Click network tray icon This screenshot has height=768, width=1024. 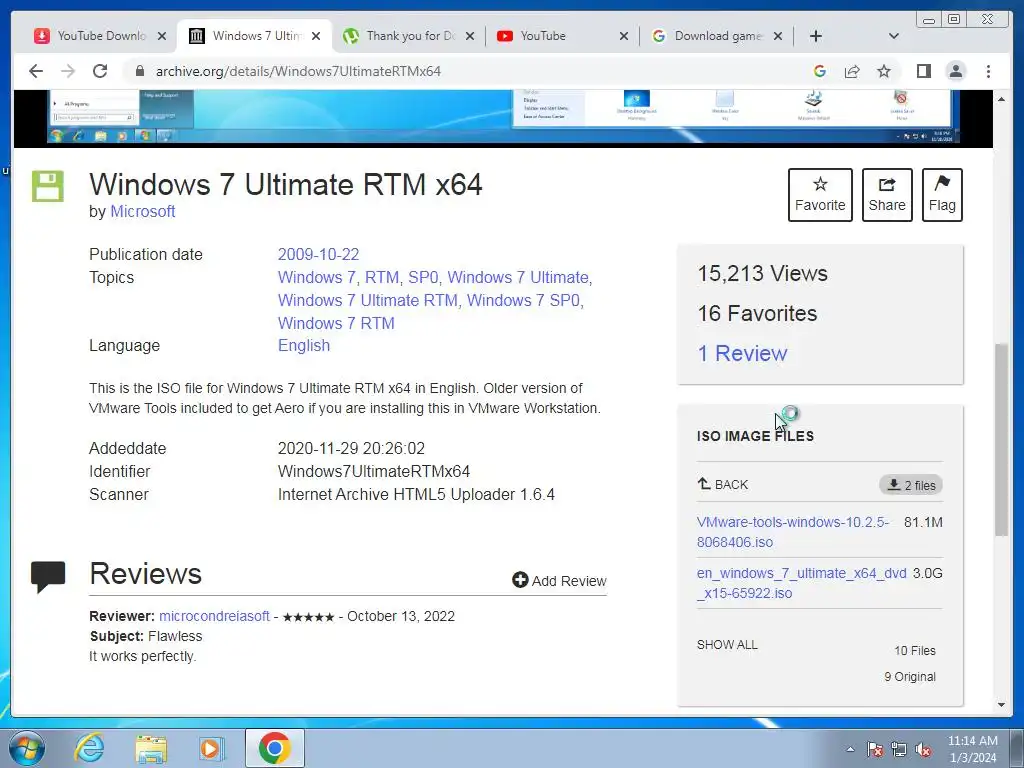click(899, 750)
